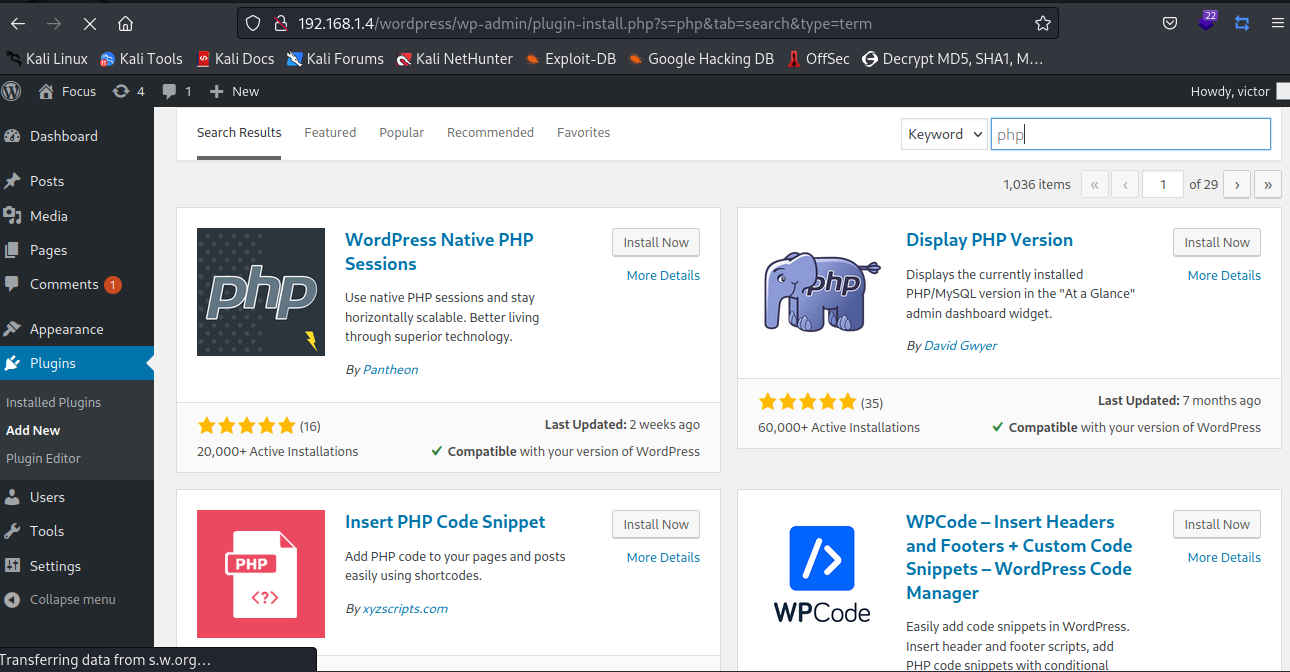Viewport: 1290px width, 672px height.
Task: Open David Gwyer author link
Action: click(x=961, y=346)
